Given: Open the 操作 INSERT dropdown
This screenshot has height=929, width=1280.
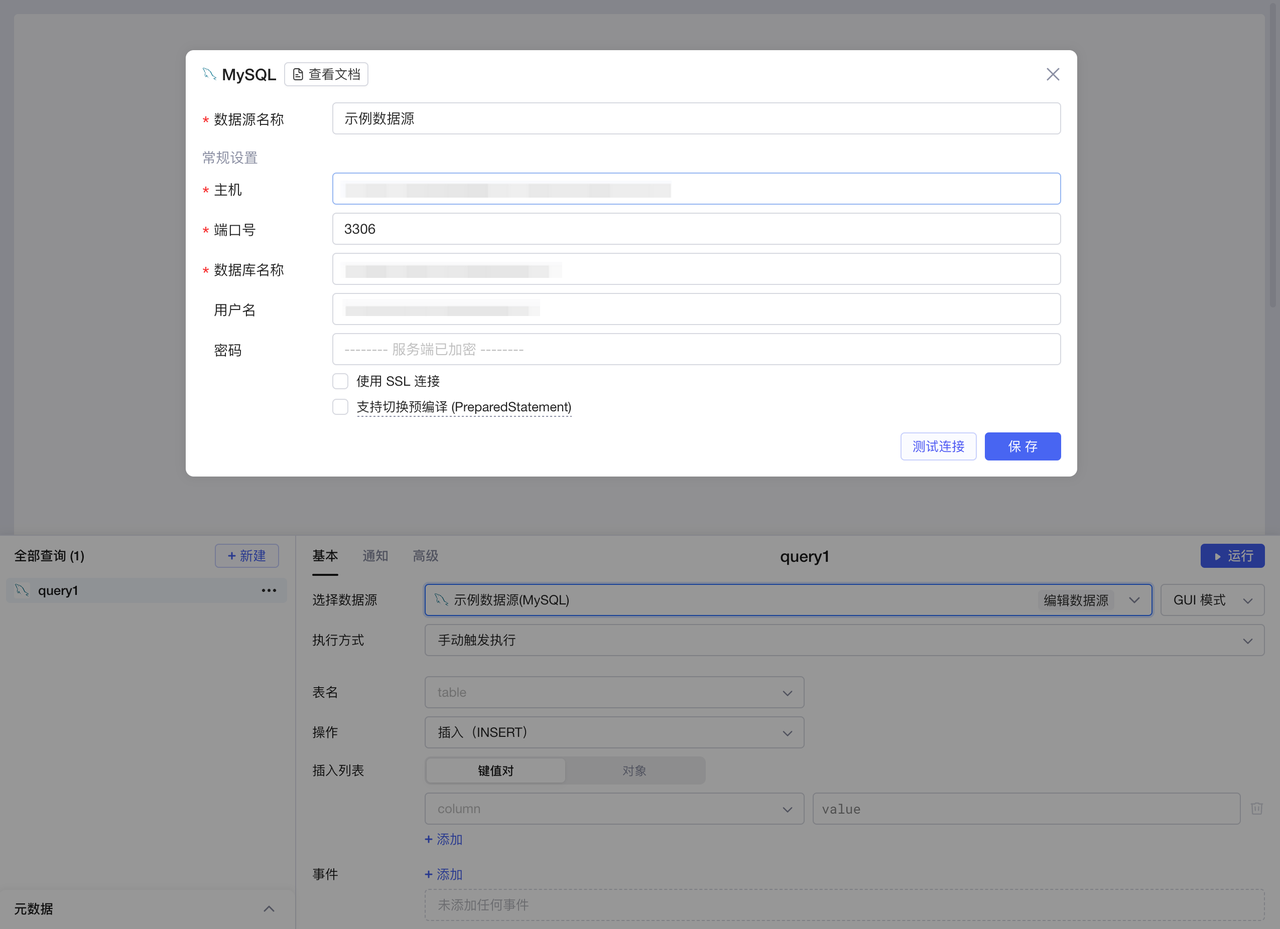Looking at the screenshot, I should click(x=614, y=732).
